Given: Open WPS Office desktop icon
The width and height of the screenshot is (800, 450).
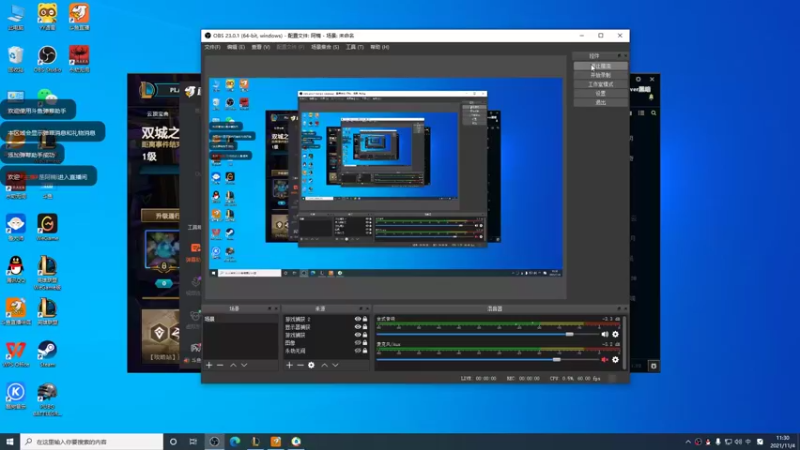Looking at the screenshot, I should pos(16,354).
